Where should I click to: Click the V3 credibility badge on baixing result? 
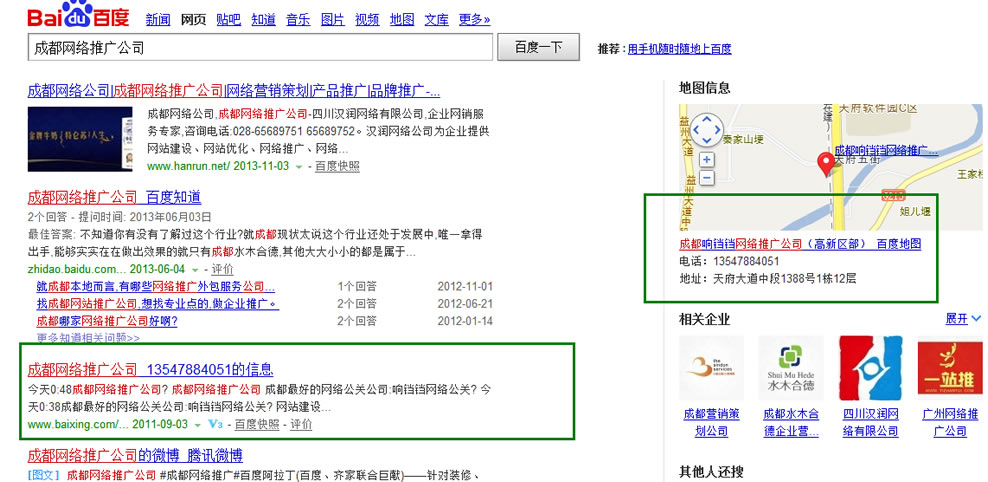(215, 425)
